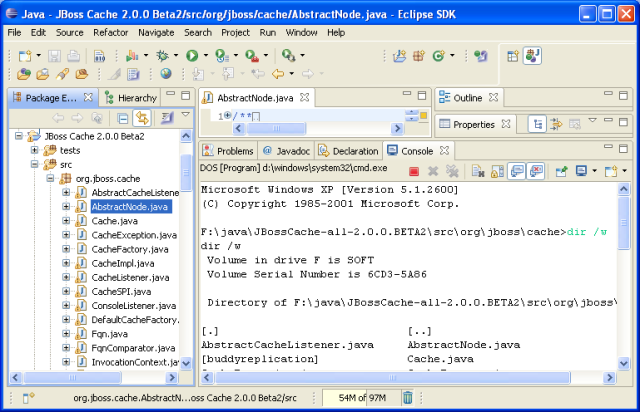640x412 pixels.
Task: Click garbage collector trash can icon
Action: point(408,397)
